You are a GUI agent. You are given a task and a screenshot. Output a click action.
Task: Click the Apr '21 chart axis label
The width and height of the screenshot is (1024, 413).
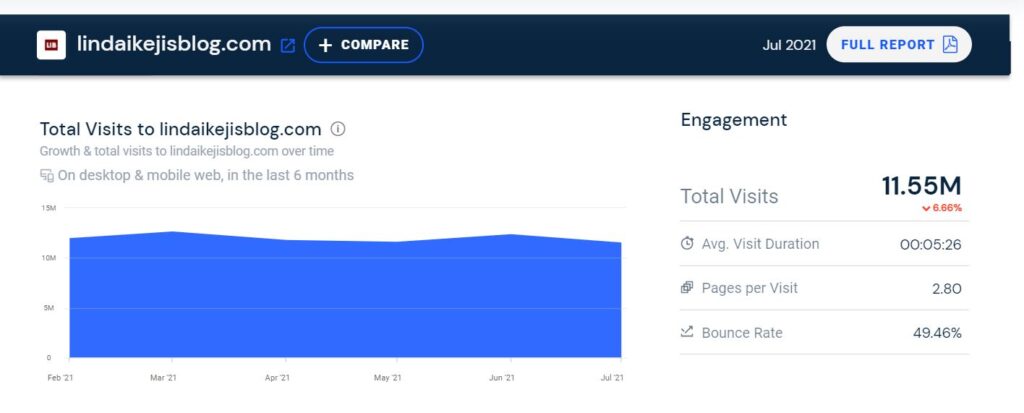coord(277,378)
